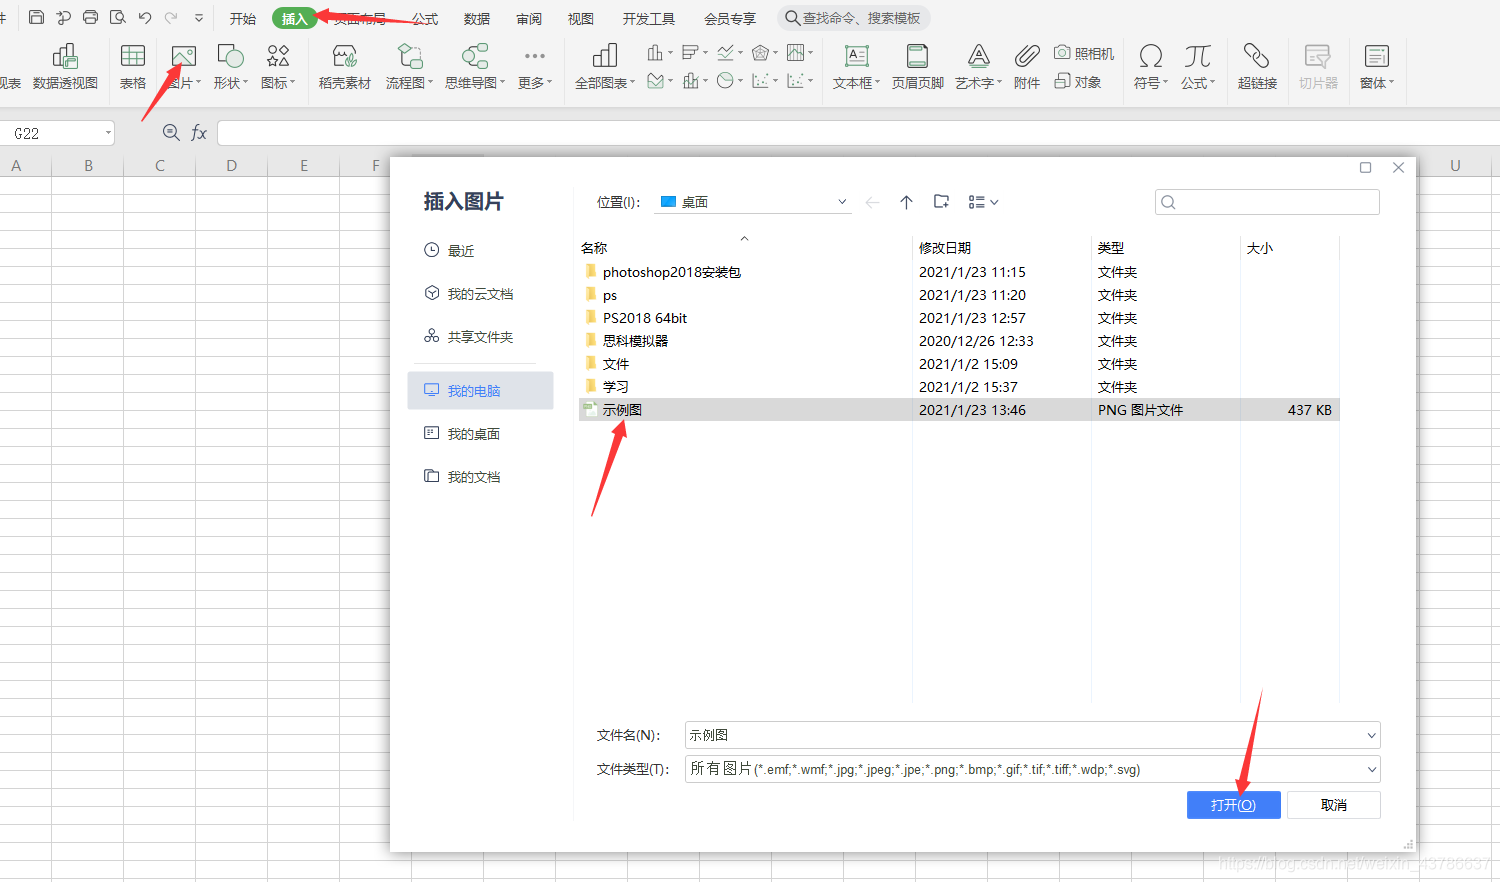This screenshot has height=882, width=1500.
Task: Select 我的电脑 in dialog sidebar
Action: [480, 390]
